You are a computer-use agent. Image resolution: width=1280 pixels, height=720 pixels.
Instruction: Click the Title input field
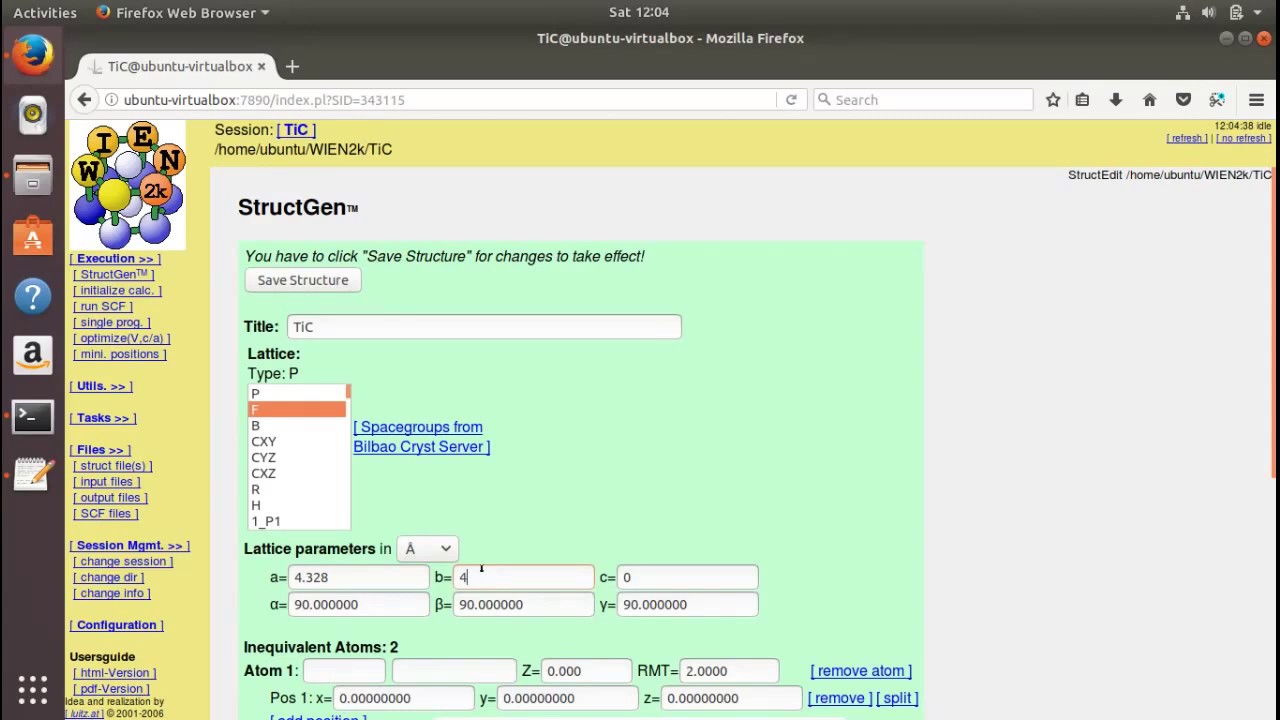[x=484, y=327]
